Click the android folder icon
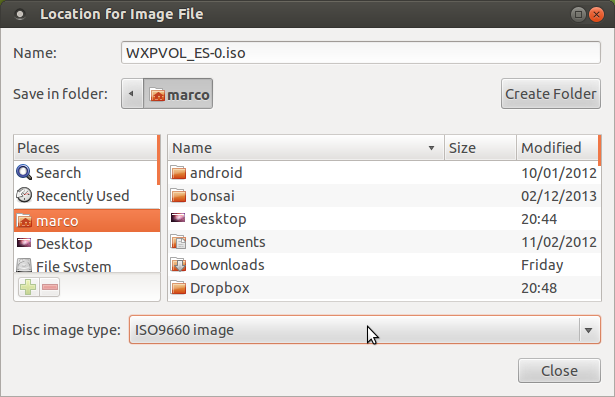The image size is (615, 397). click(x=178, y=173)
